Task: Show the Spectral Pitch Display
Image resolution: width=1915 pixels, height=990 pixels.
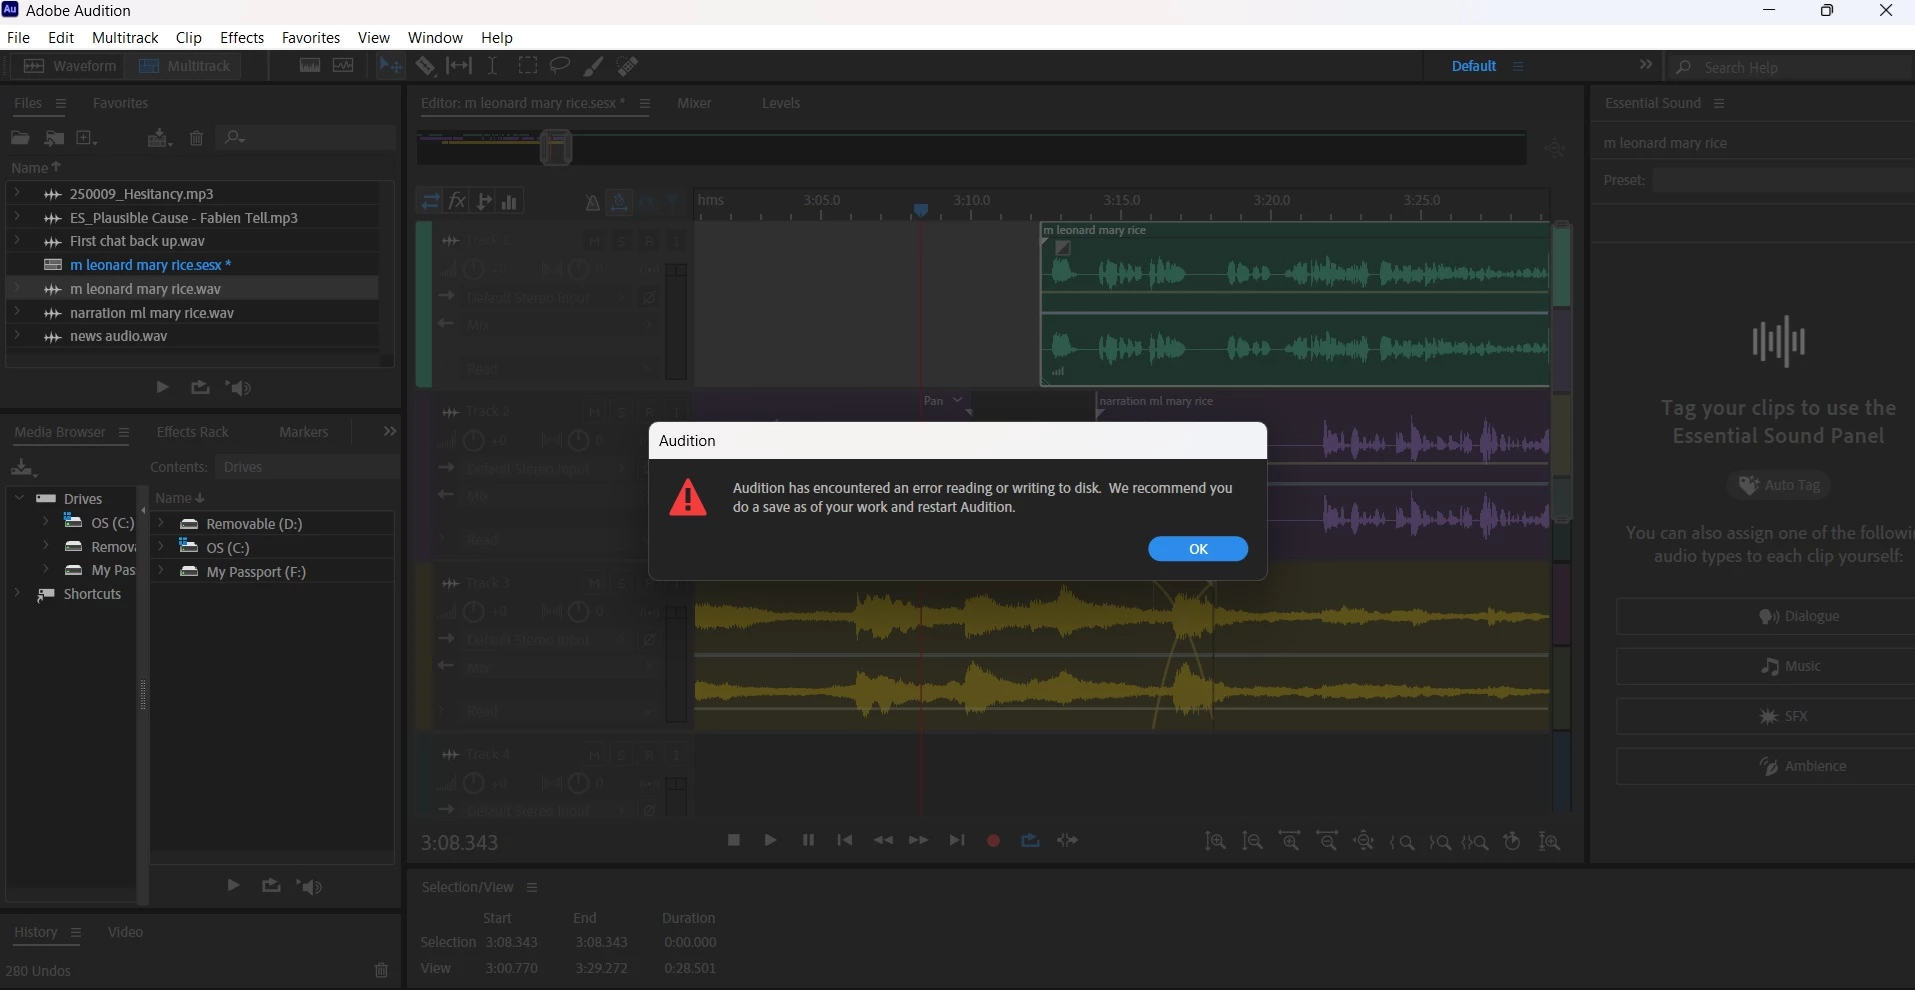Action: 343,66
